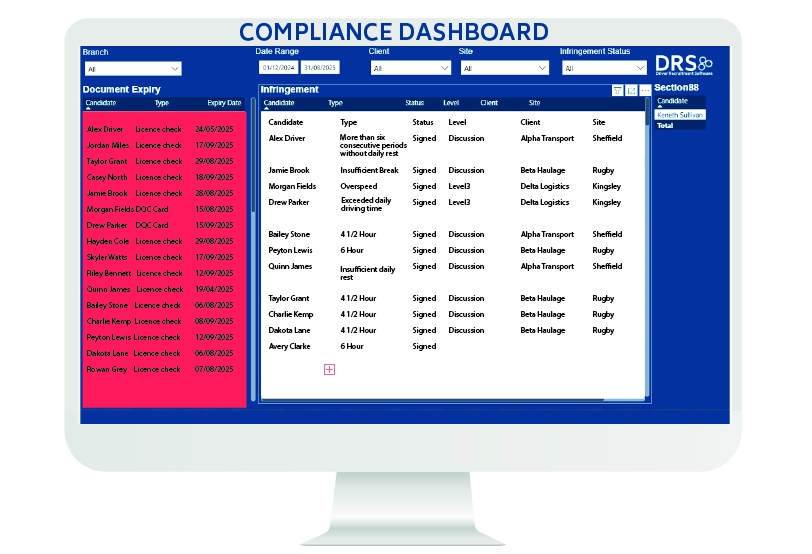This screenshot has width=812, height=554.
Task: Sort Infringement table by Status header
Action: 414,103
